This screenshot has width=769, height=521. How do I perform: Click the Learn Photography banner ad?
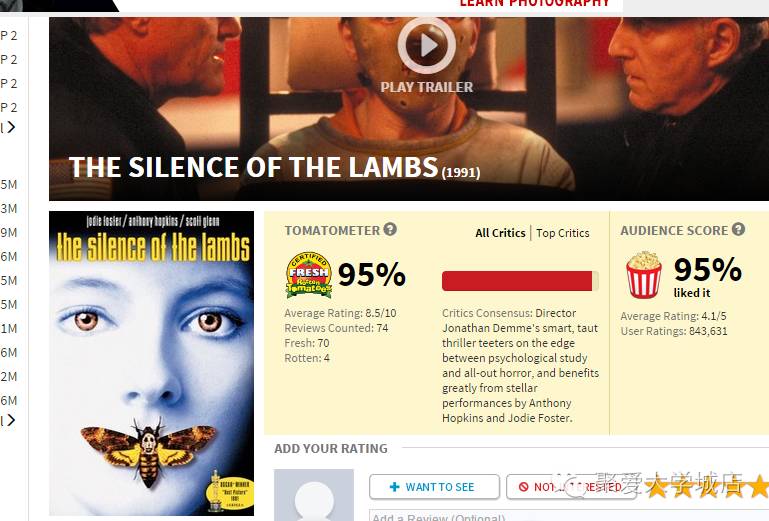coord(535,4)
